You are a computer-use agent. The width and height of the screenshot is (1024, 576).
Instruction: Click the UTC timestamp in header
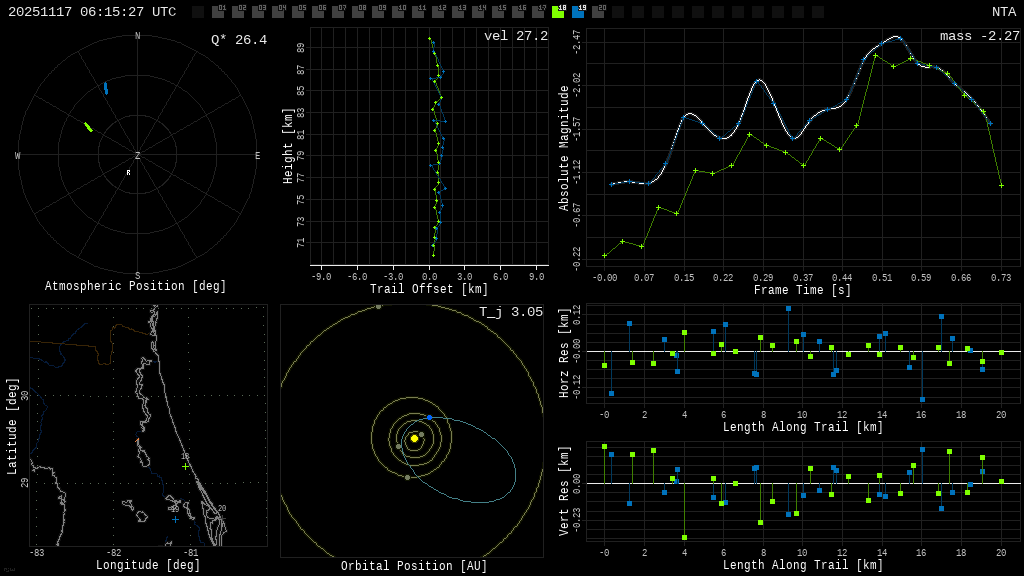click(x=92, y=12)
